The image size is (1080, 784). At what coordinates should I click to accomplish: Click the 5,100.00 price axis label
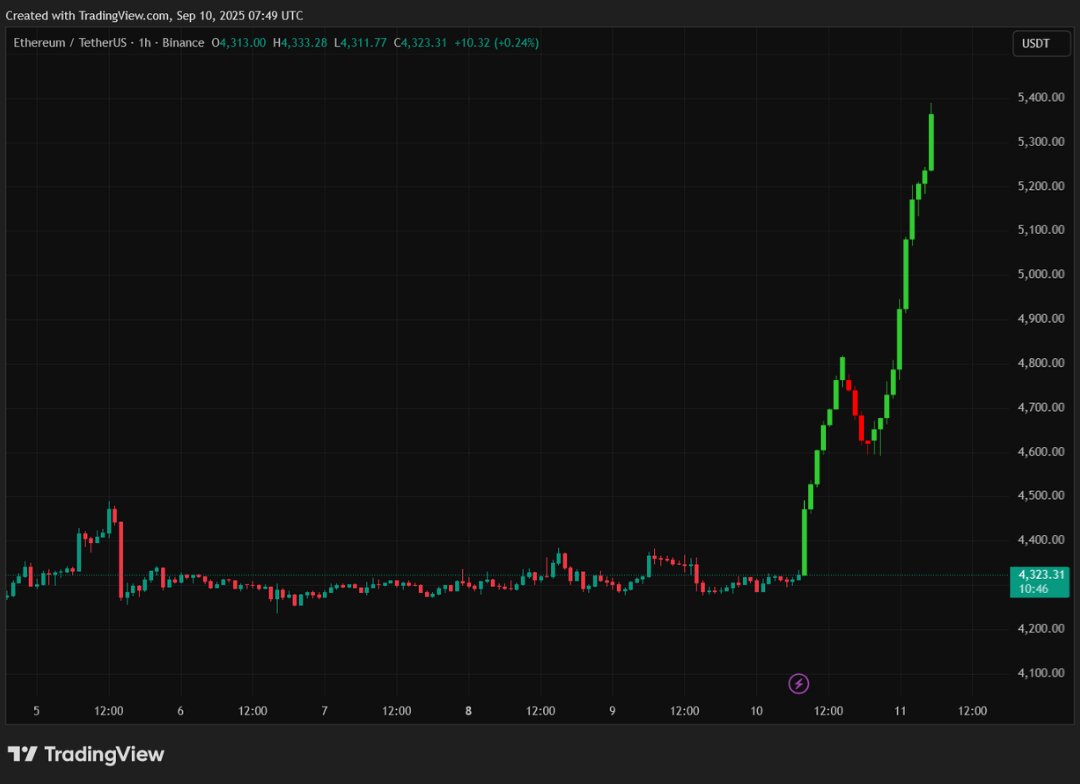[x=1041, y=229]
